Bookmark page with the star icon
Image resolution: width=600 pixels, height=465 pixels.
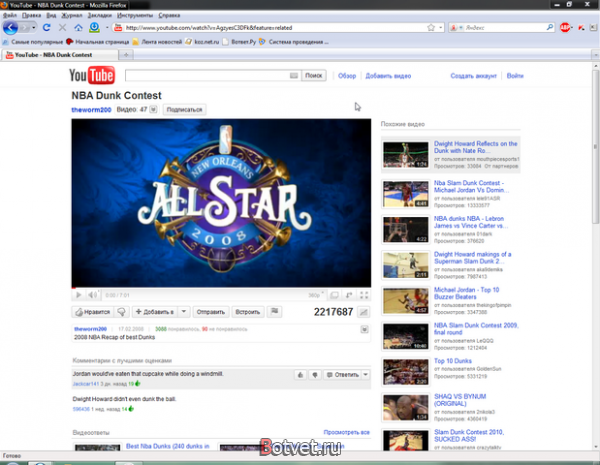(x=431, y=28)
